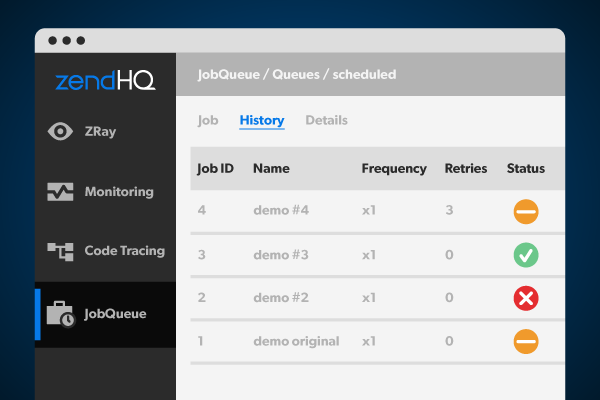600x400 pixels.
Task: Click orange status icon for demo #4
Action: click(526, 212)
